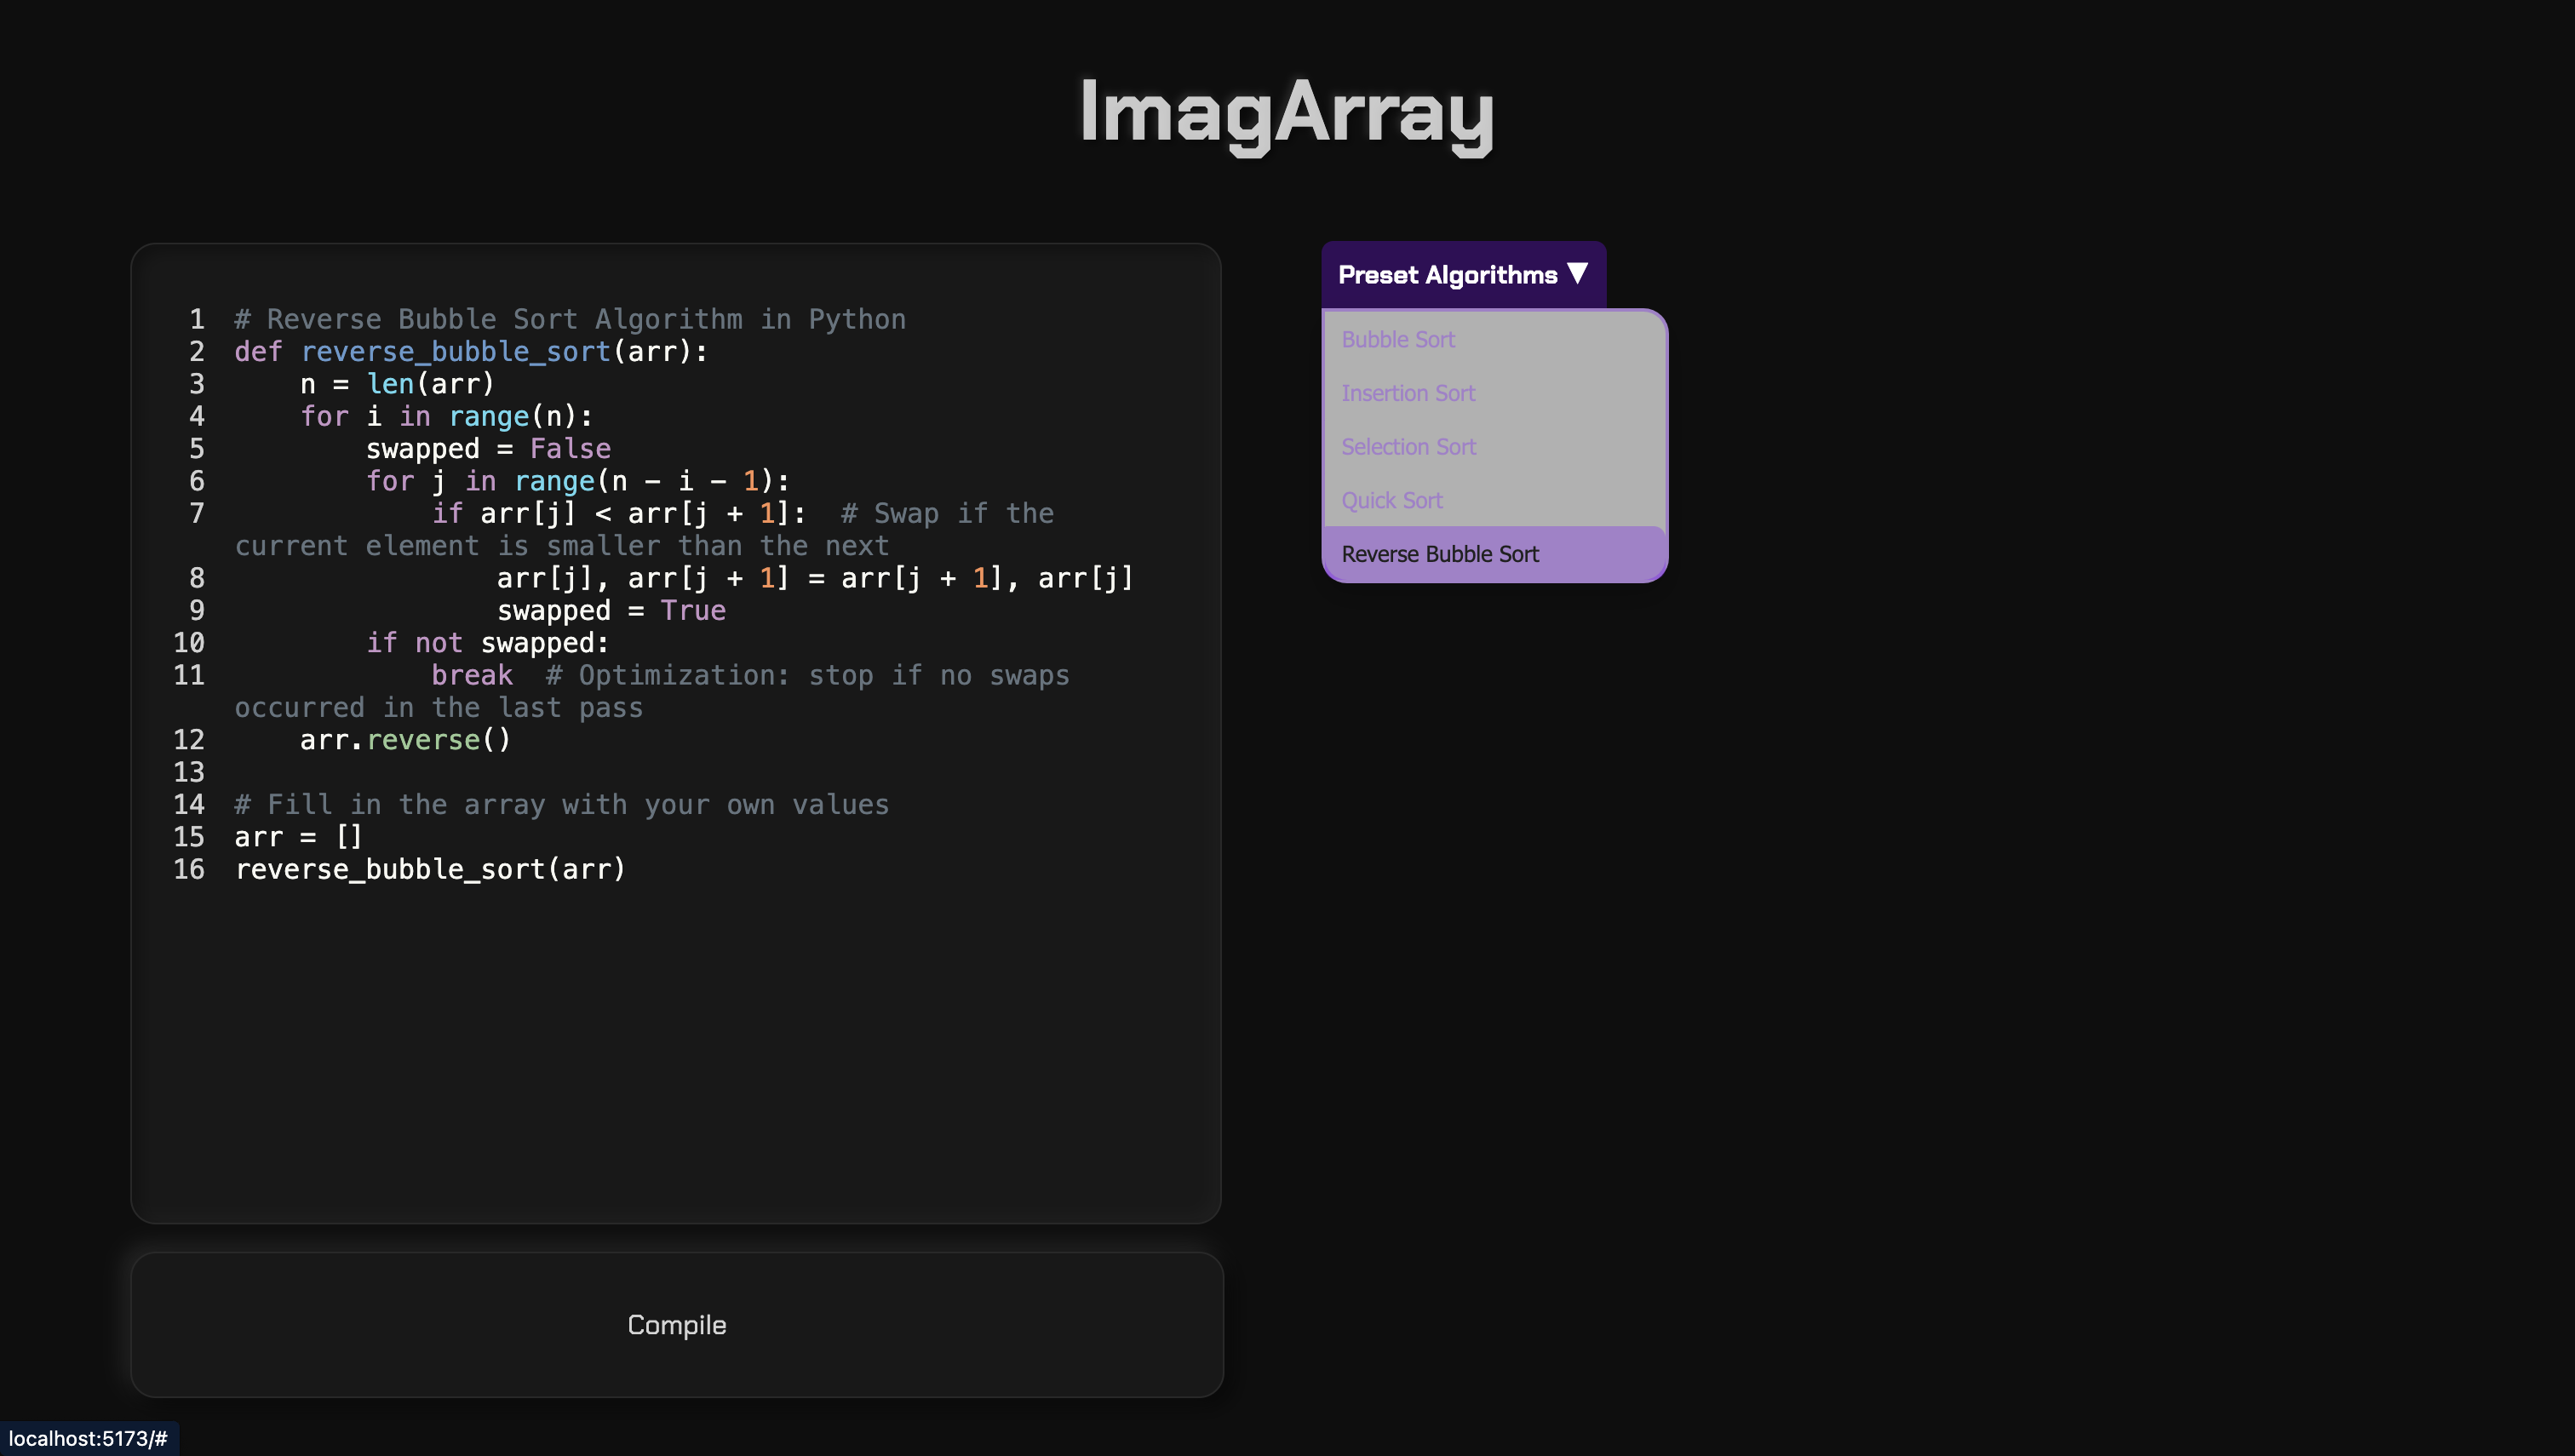Viewport: 2575px width, 1456px height.
Task: Click the def reverse_bubble_sort(arr) line
Action: point(470,352)
